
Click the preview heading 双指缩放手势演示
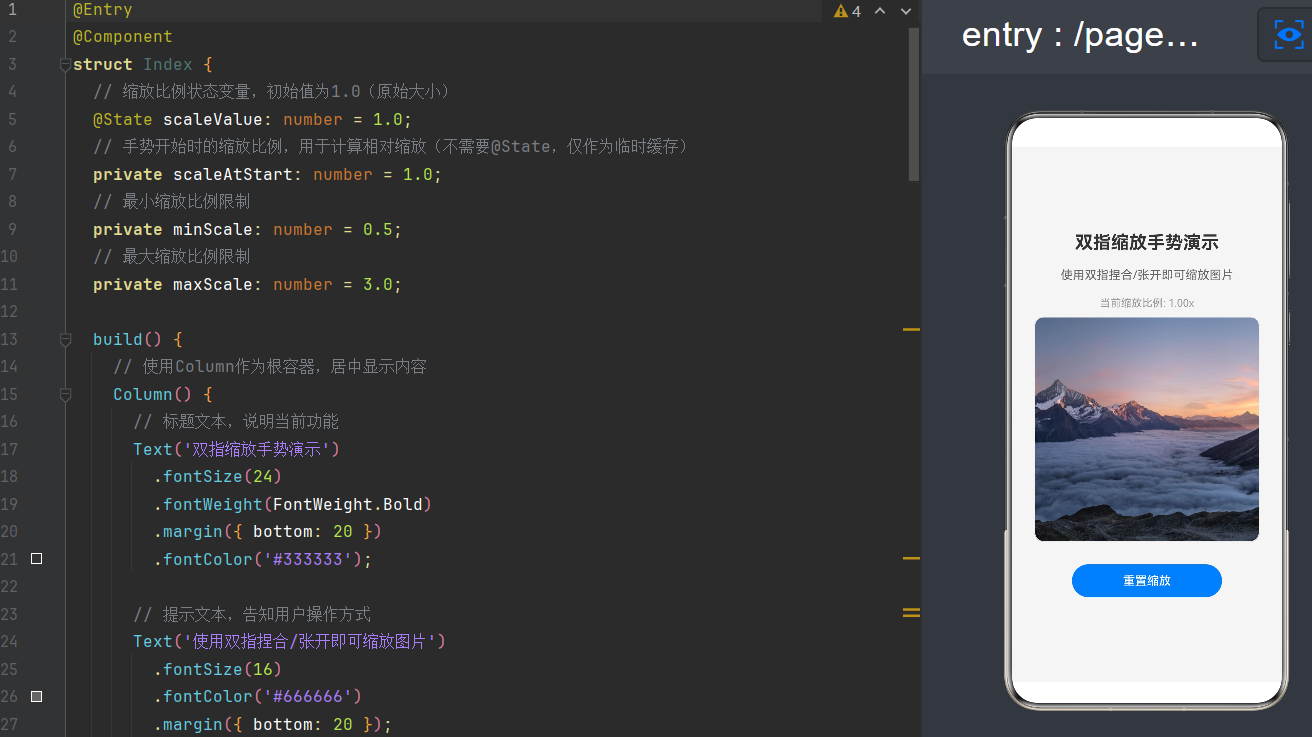(1147, 243)
